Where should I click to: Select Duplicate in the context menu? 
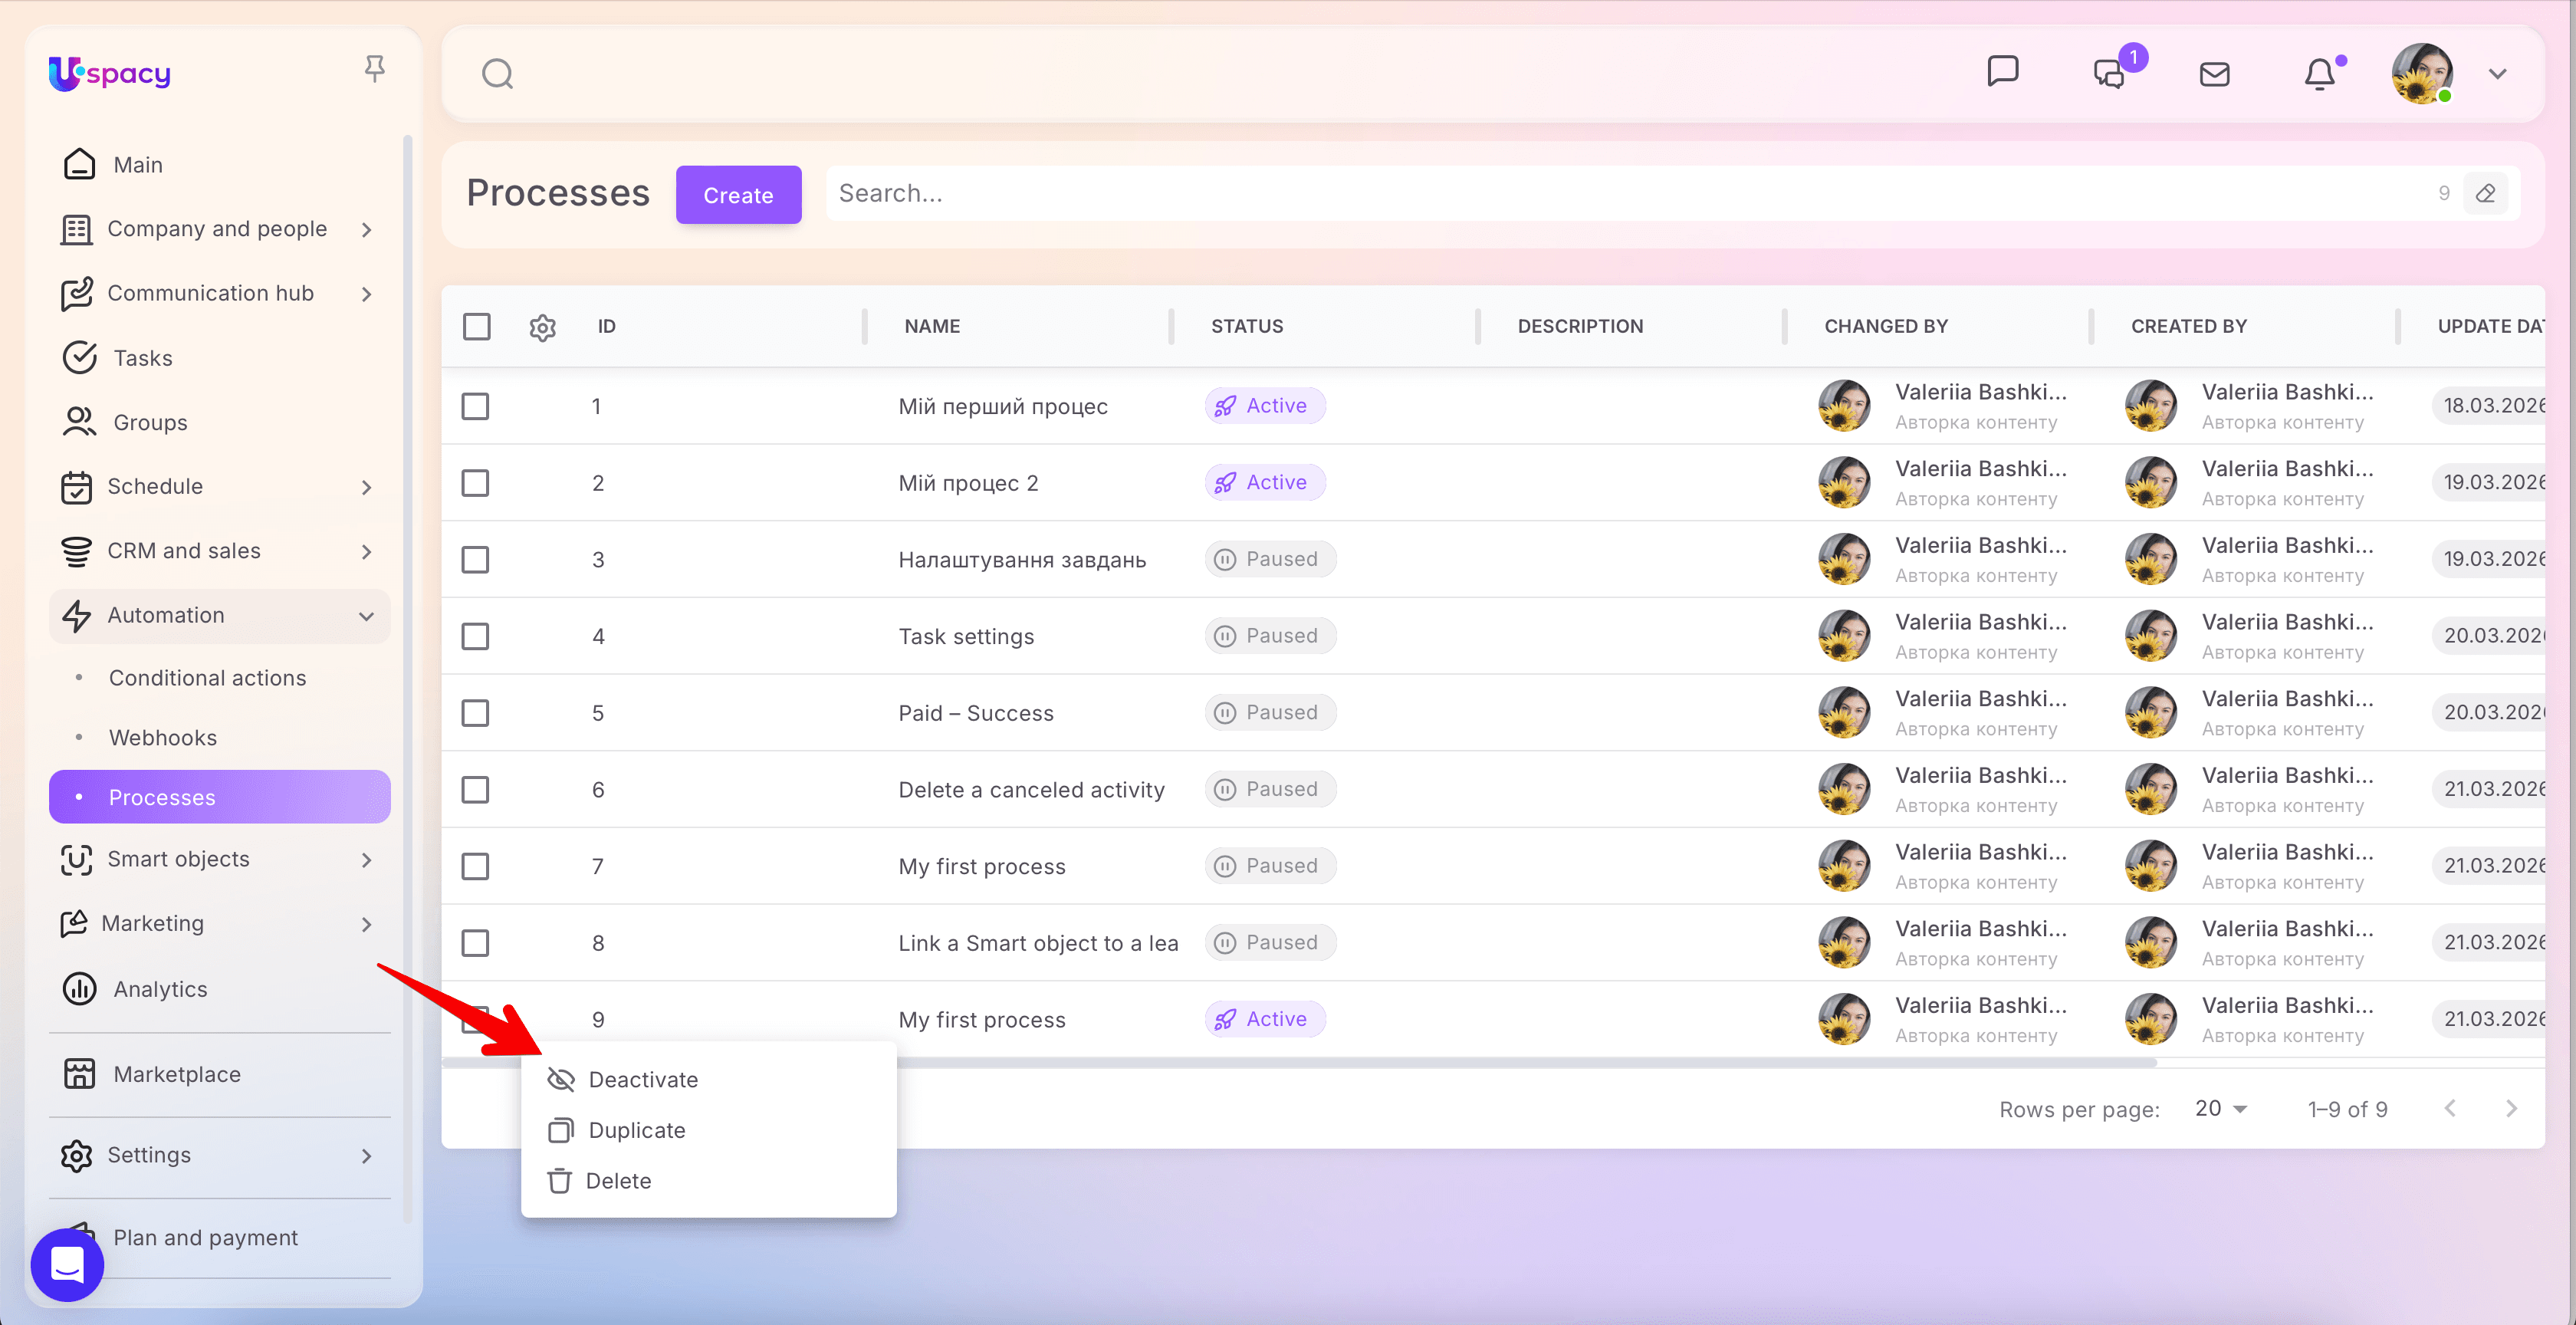pos(636,1130)
